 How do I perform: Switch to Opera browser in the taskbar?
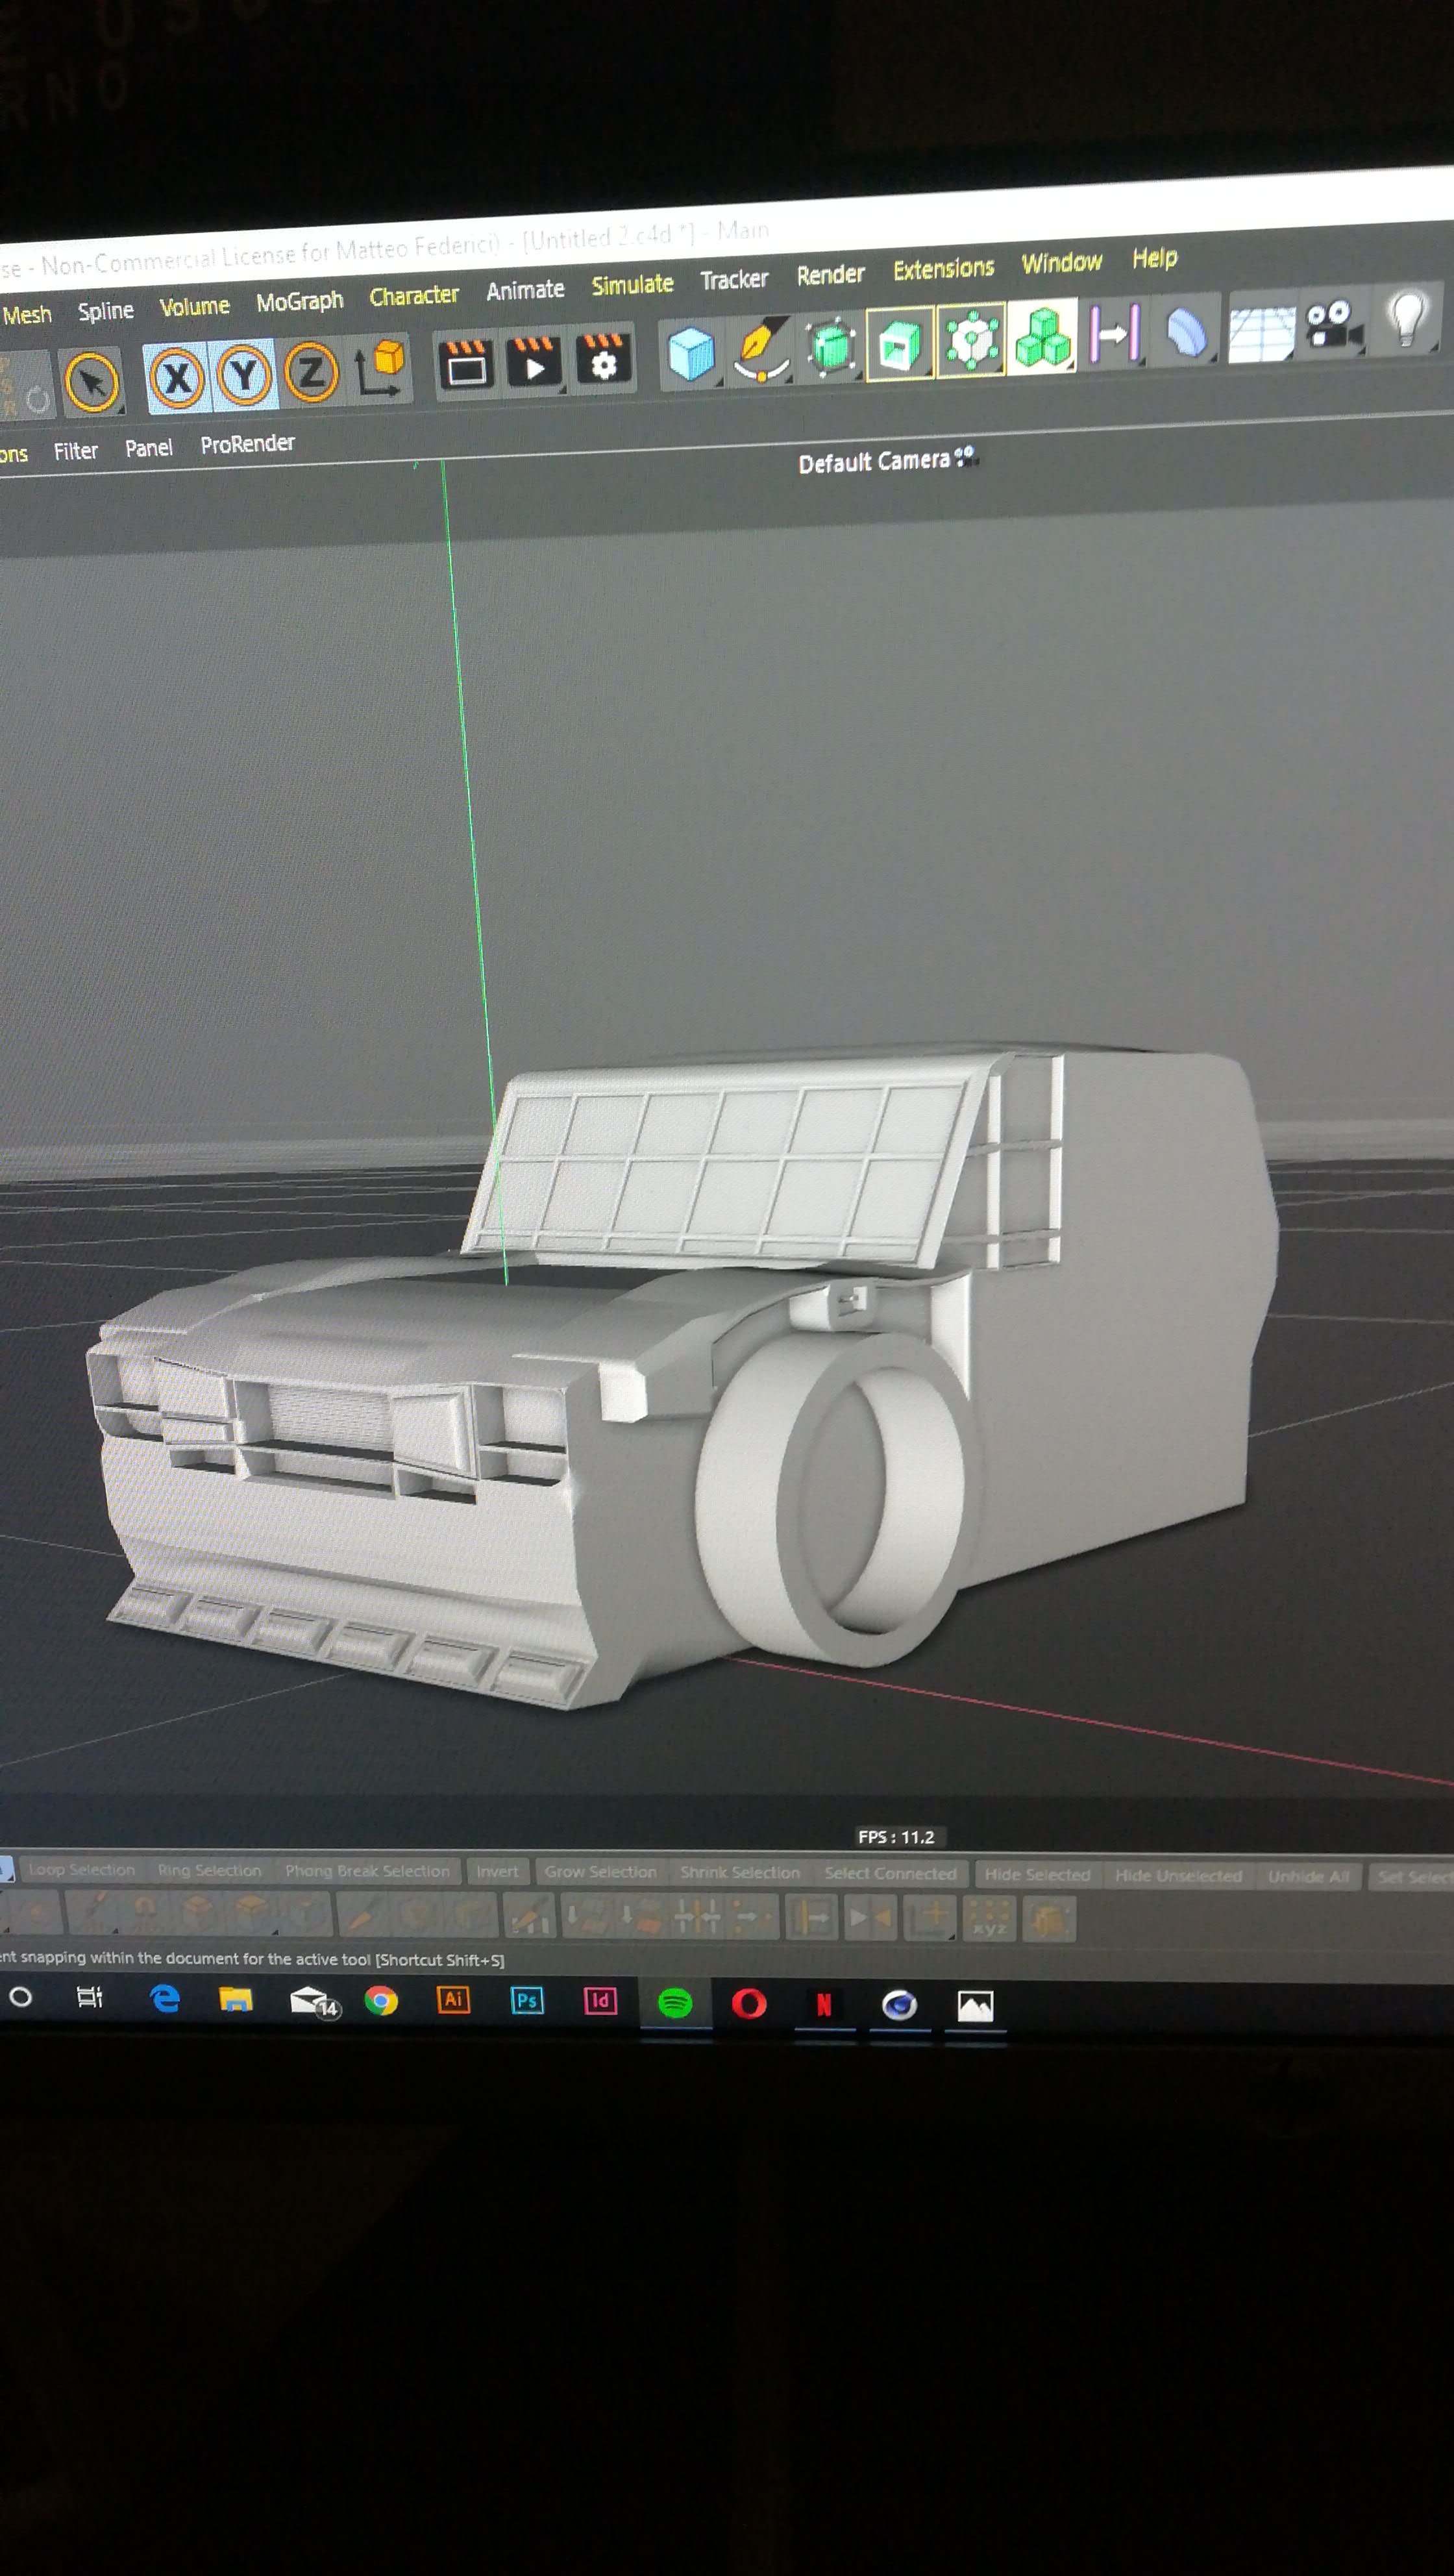coord(749,2004)
